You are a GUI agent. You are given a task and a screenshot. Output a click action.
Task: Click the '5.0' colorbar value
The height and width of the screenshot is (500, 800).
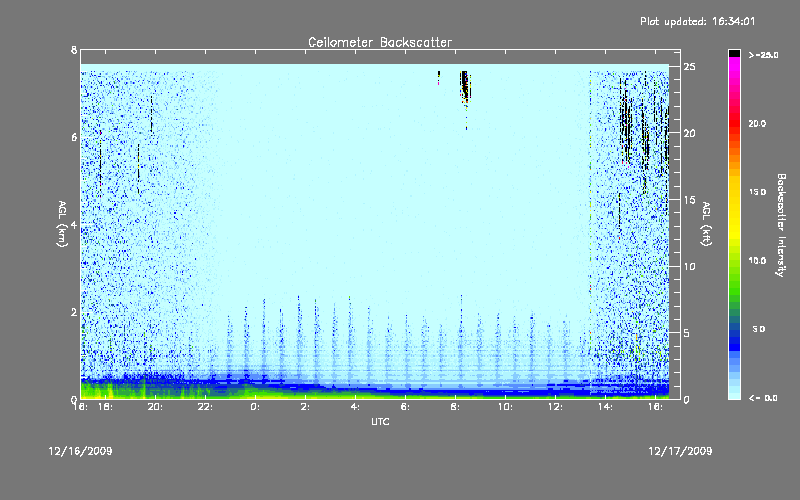coord(759,329)
